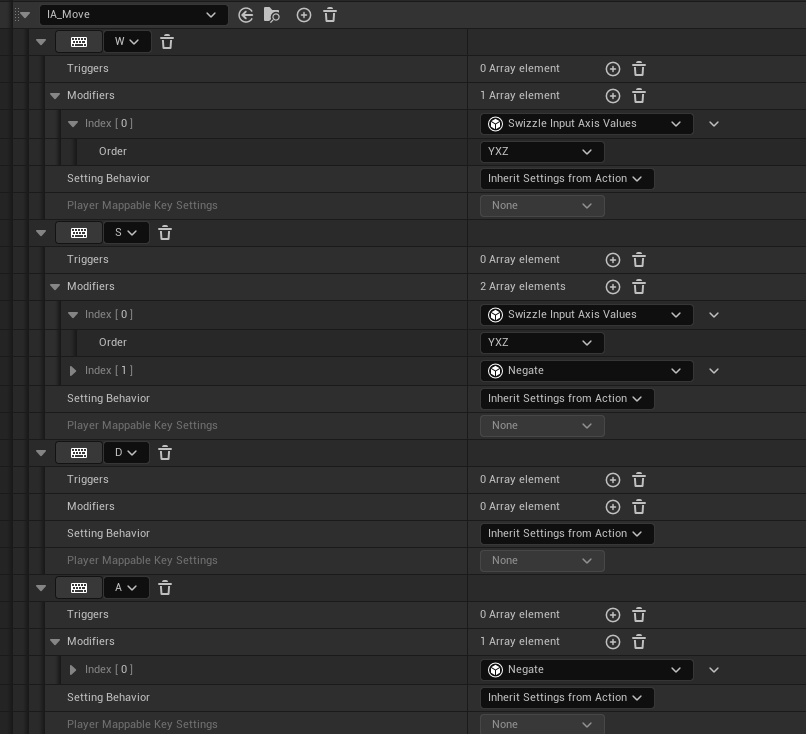The image size is (806, 734).
Task: Delete the IA_Move action mapping
Action: [330, 15]
